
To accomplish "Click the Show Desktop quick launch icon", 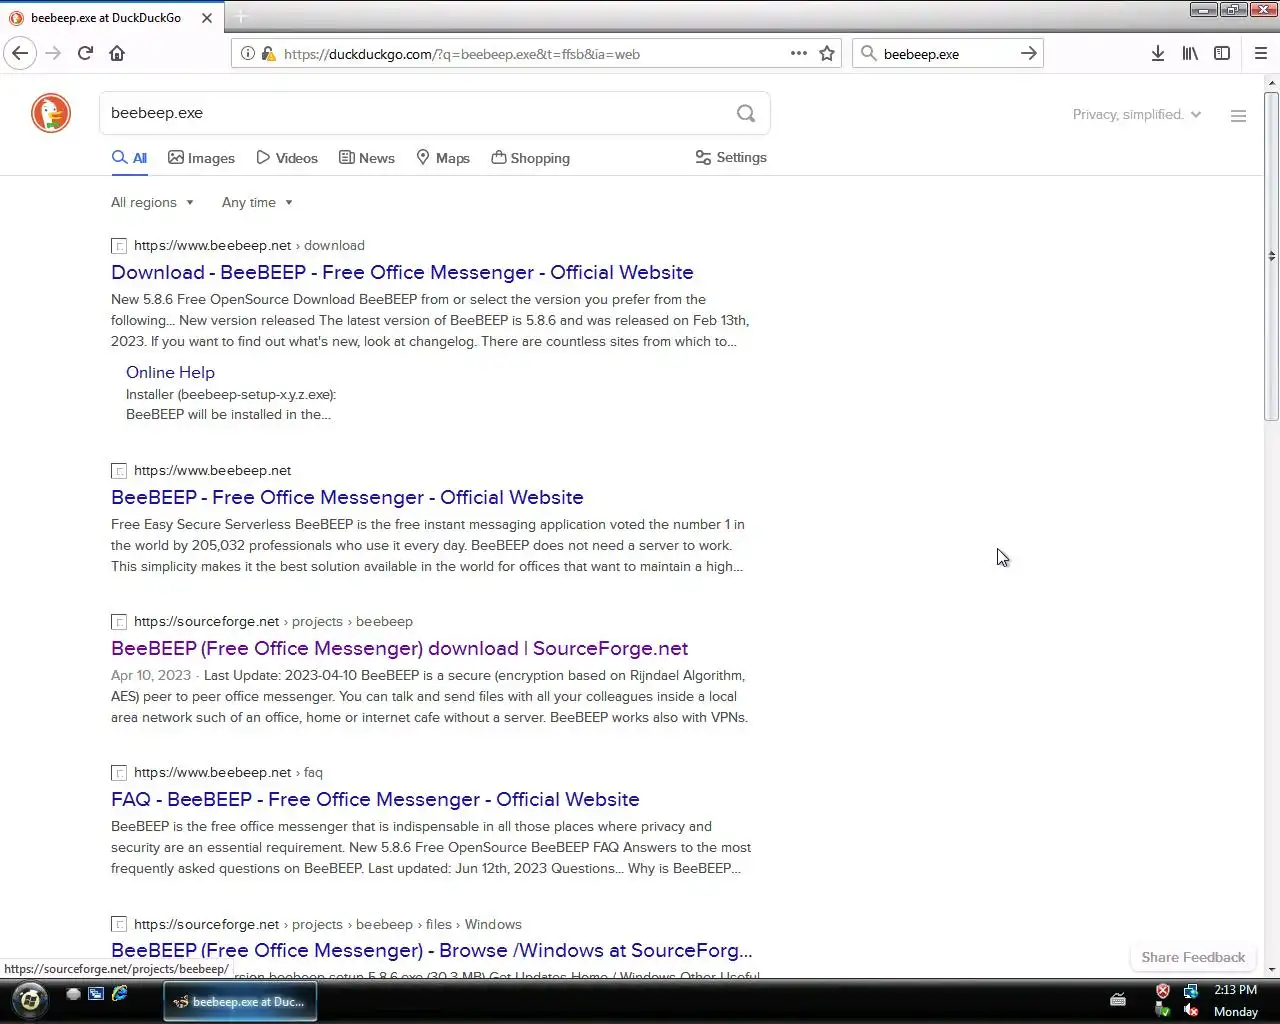I will (x=73, y=994).
